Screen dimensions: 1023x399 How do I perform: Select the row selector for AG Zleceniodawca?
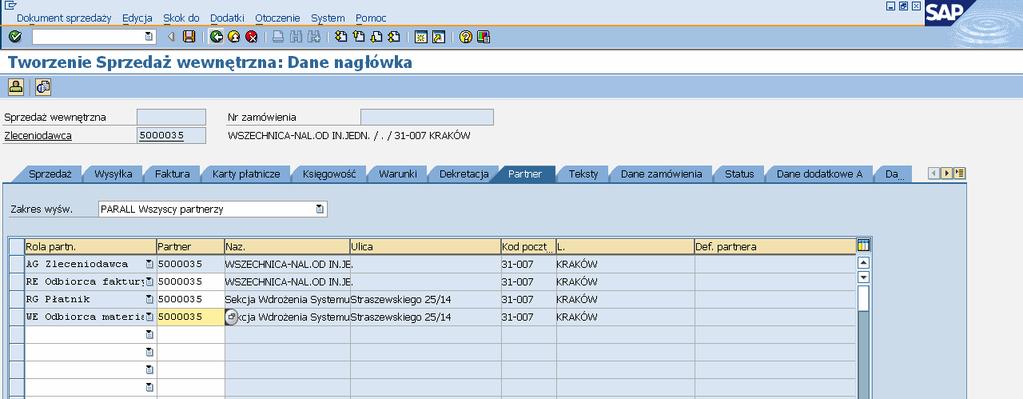(16, 264)
